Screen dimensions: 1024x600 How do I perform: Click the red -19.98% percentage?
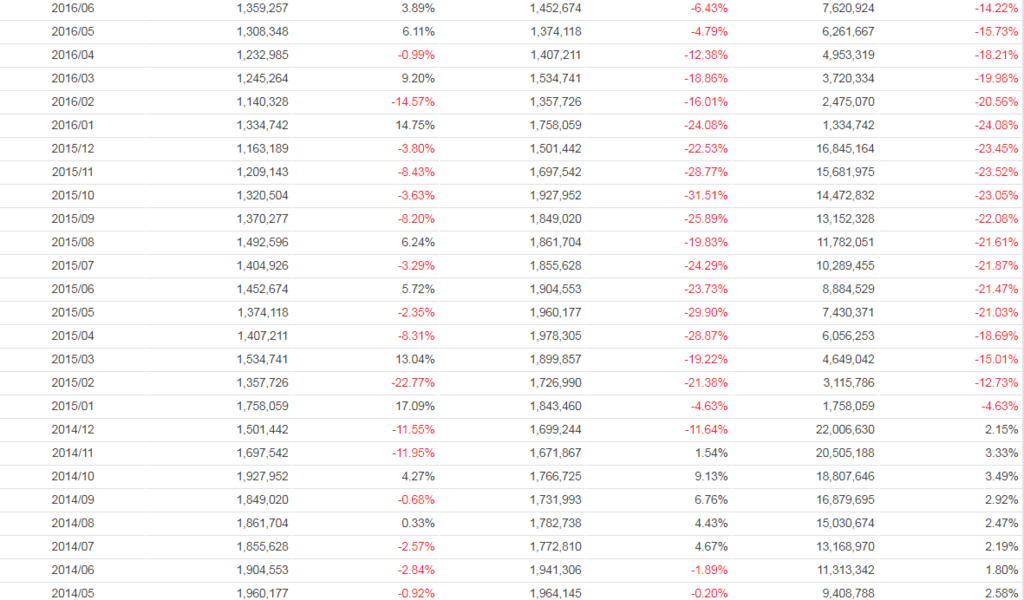point(999,78)
